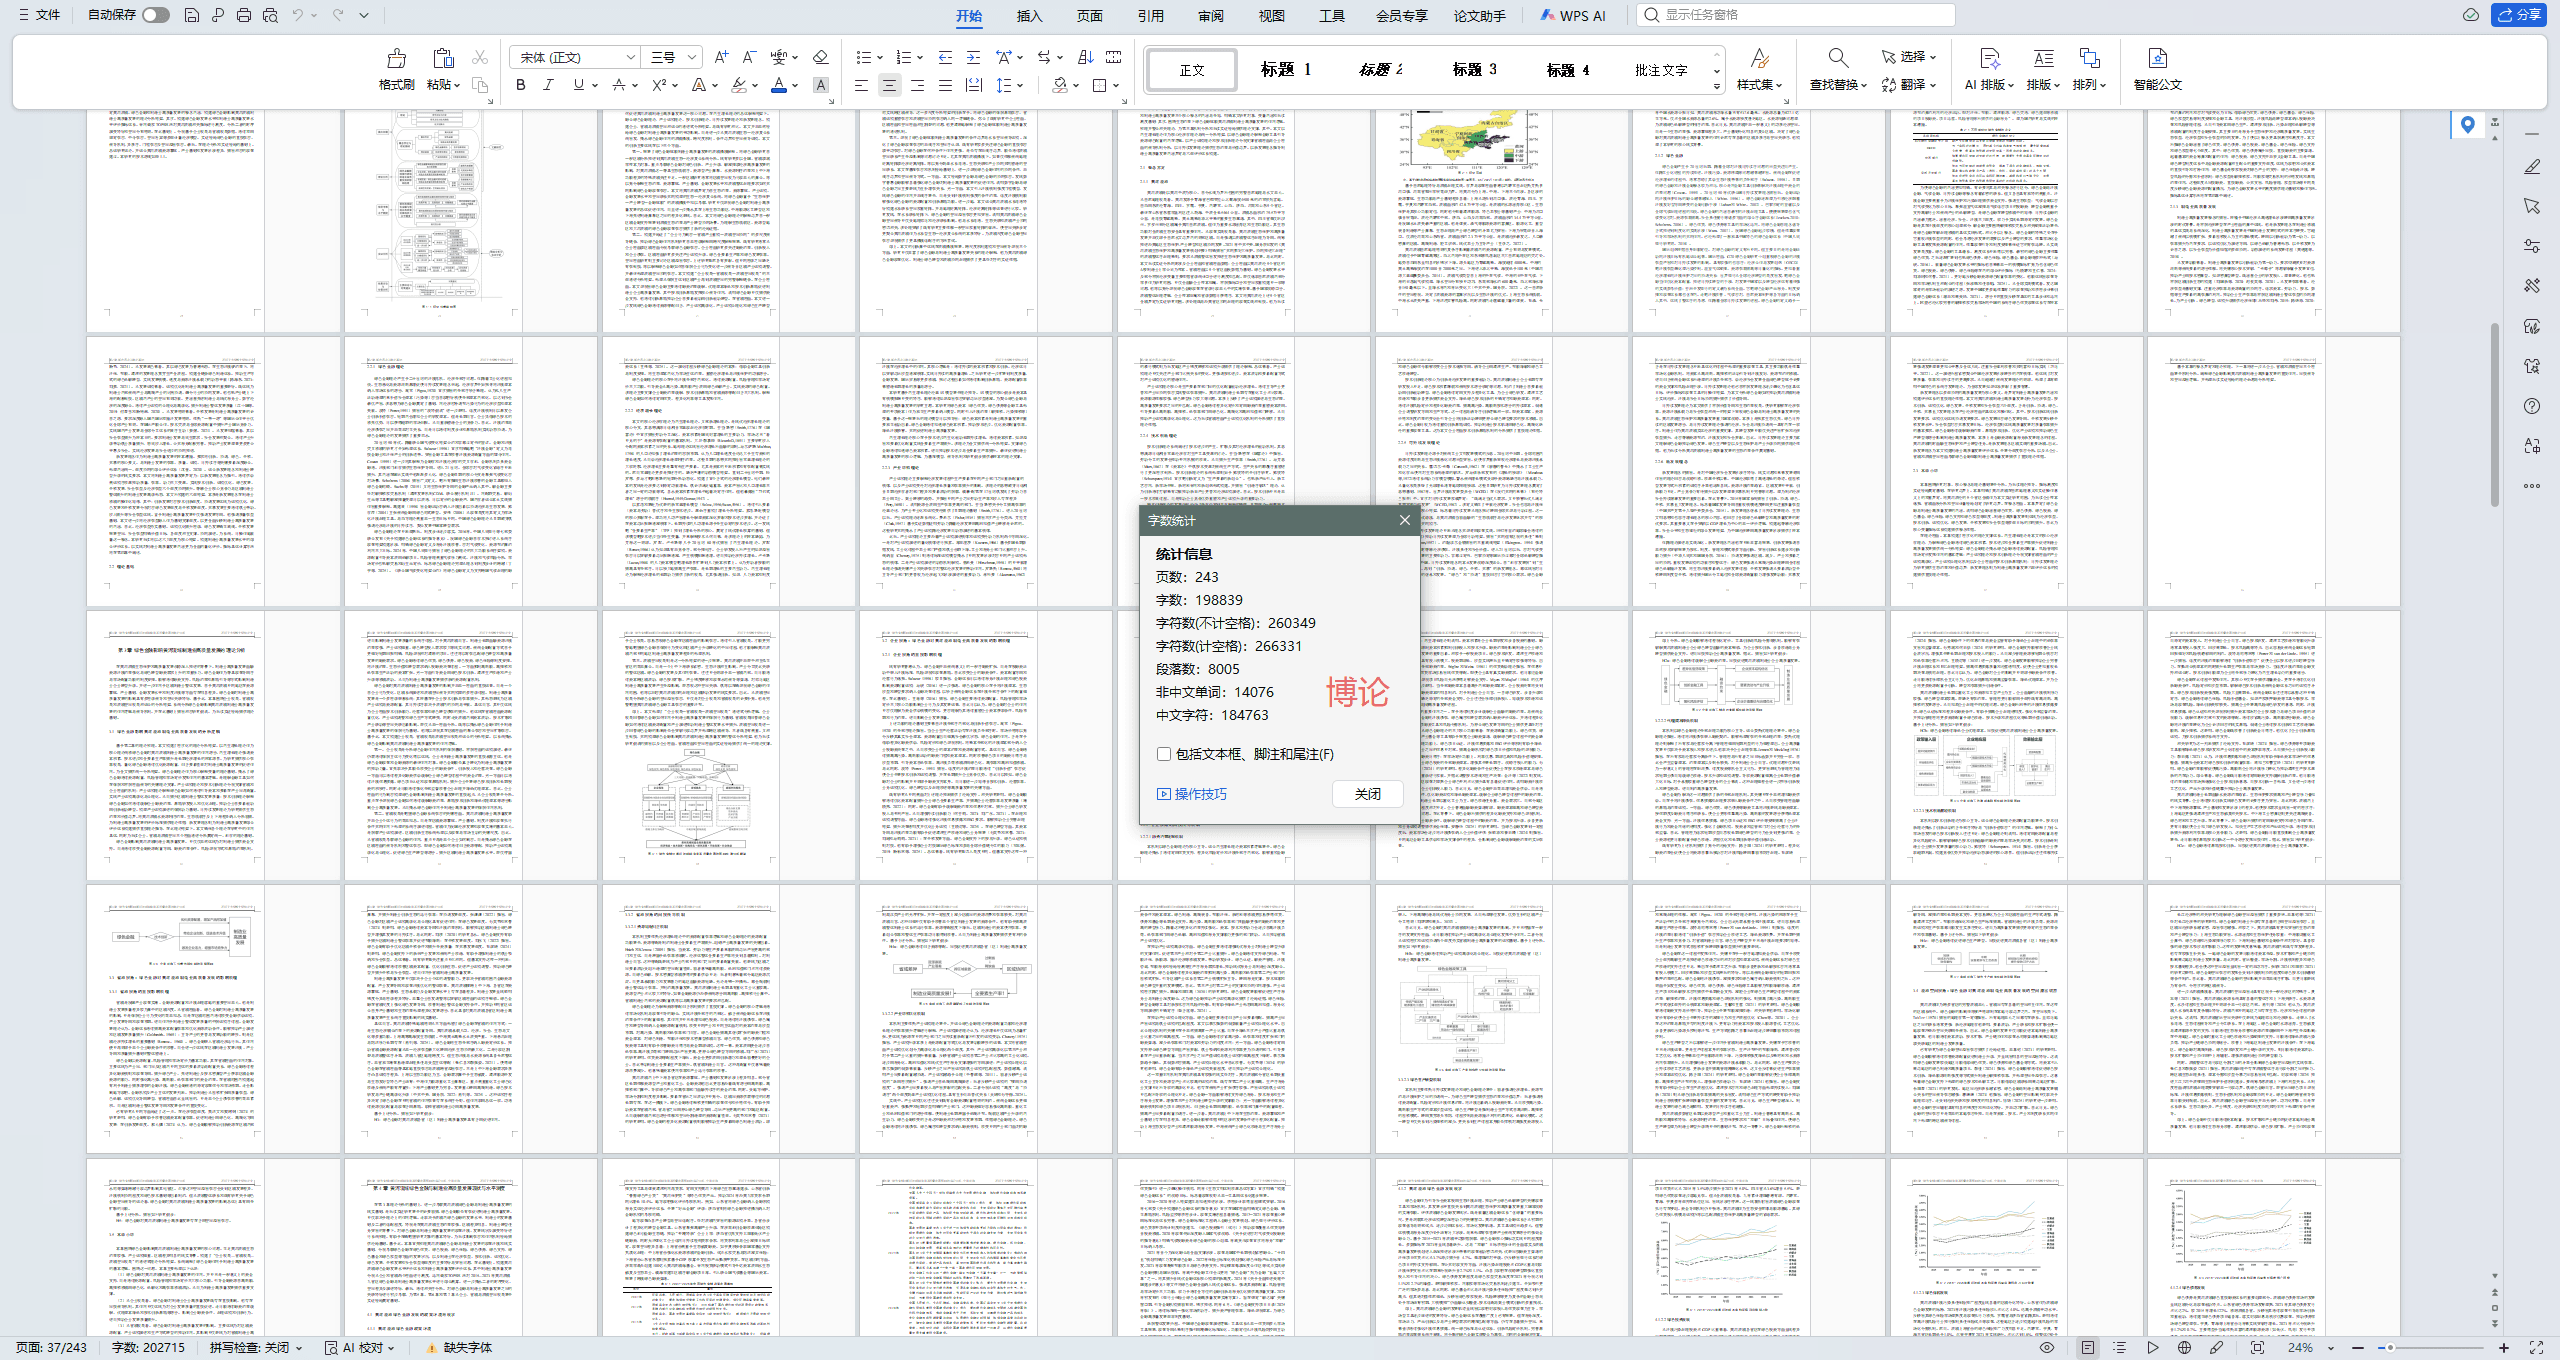Switch to the 引用 (References) tab
The height and width of the screenshot is (1360, 2560).
(x=1150, y=16)
